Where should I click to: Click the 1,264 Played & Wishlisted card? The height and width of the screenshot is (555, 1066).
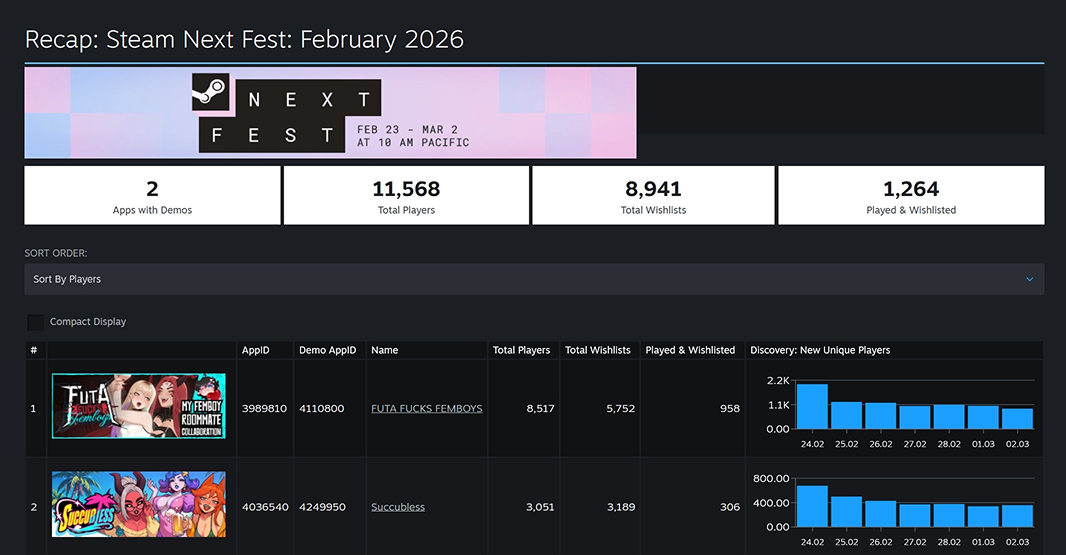[911, 195]
